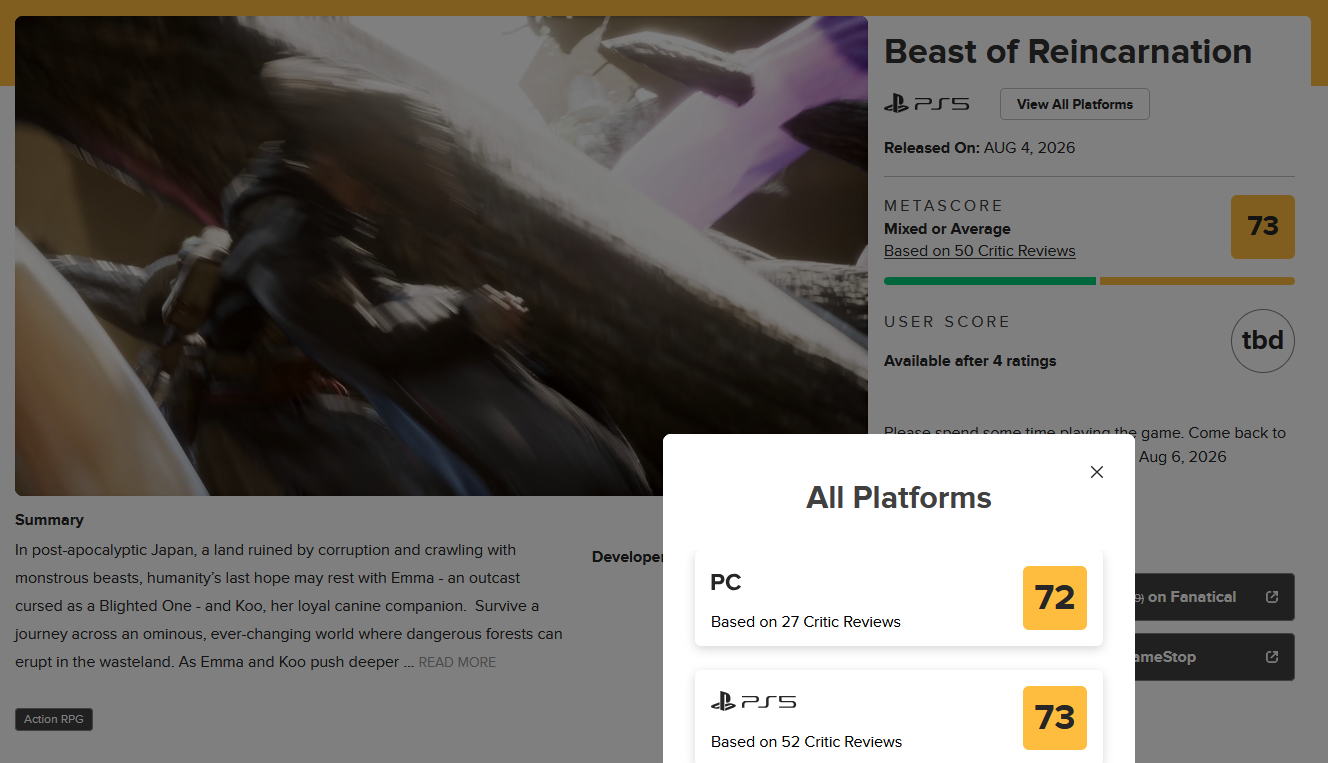Click the PS5 logo in the All Platforms list
Viewport: 1328px width, 763px height.
click(753, 701)
